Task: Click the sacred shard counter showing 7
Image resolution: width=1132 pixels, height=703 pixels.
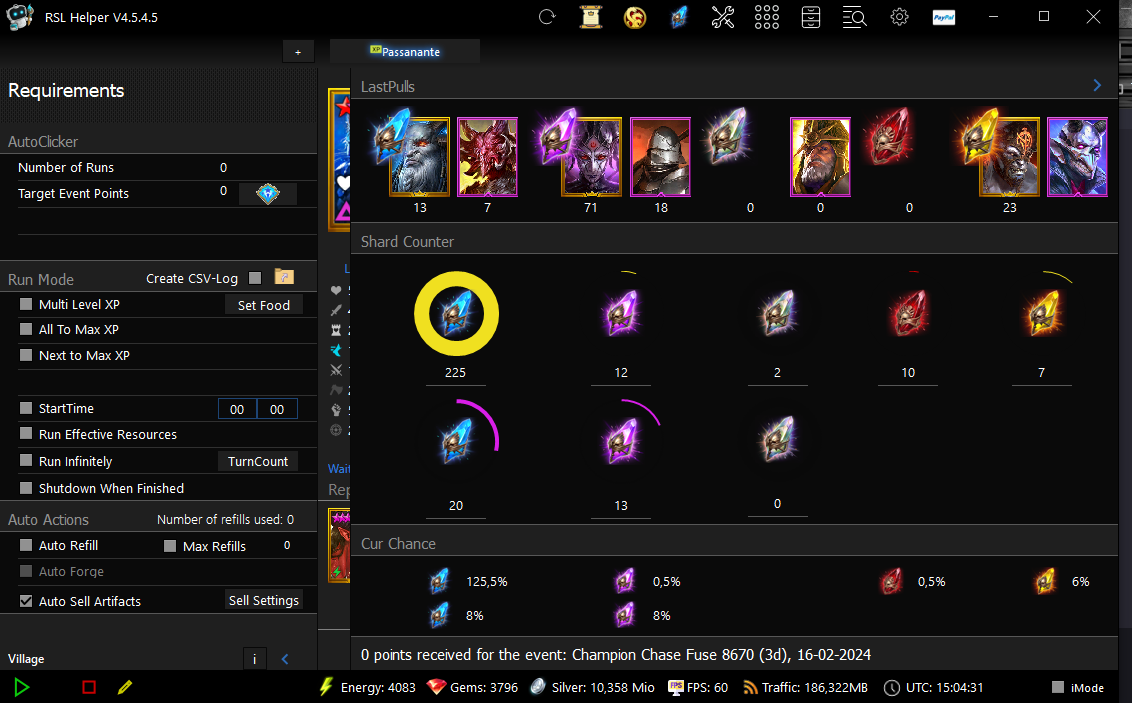Action: tap(1042, 313)
